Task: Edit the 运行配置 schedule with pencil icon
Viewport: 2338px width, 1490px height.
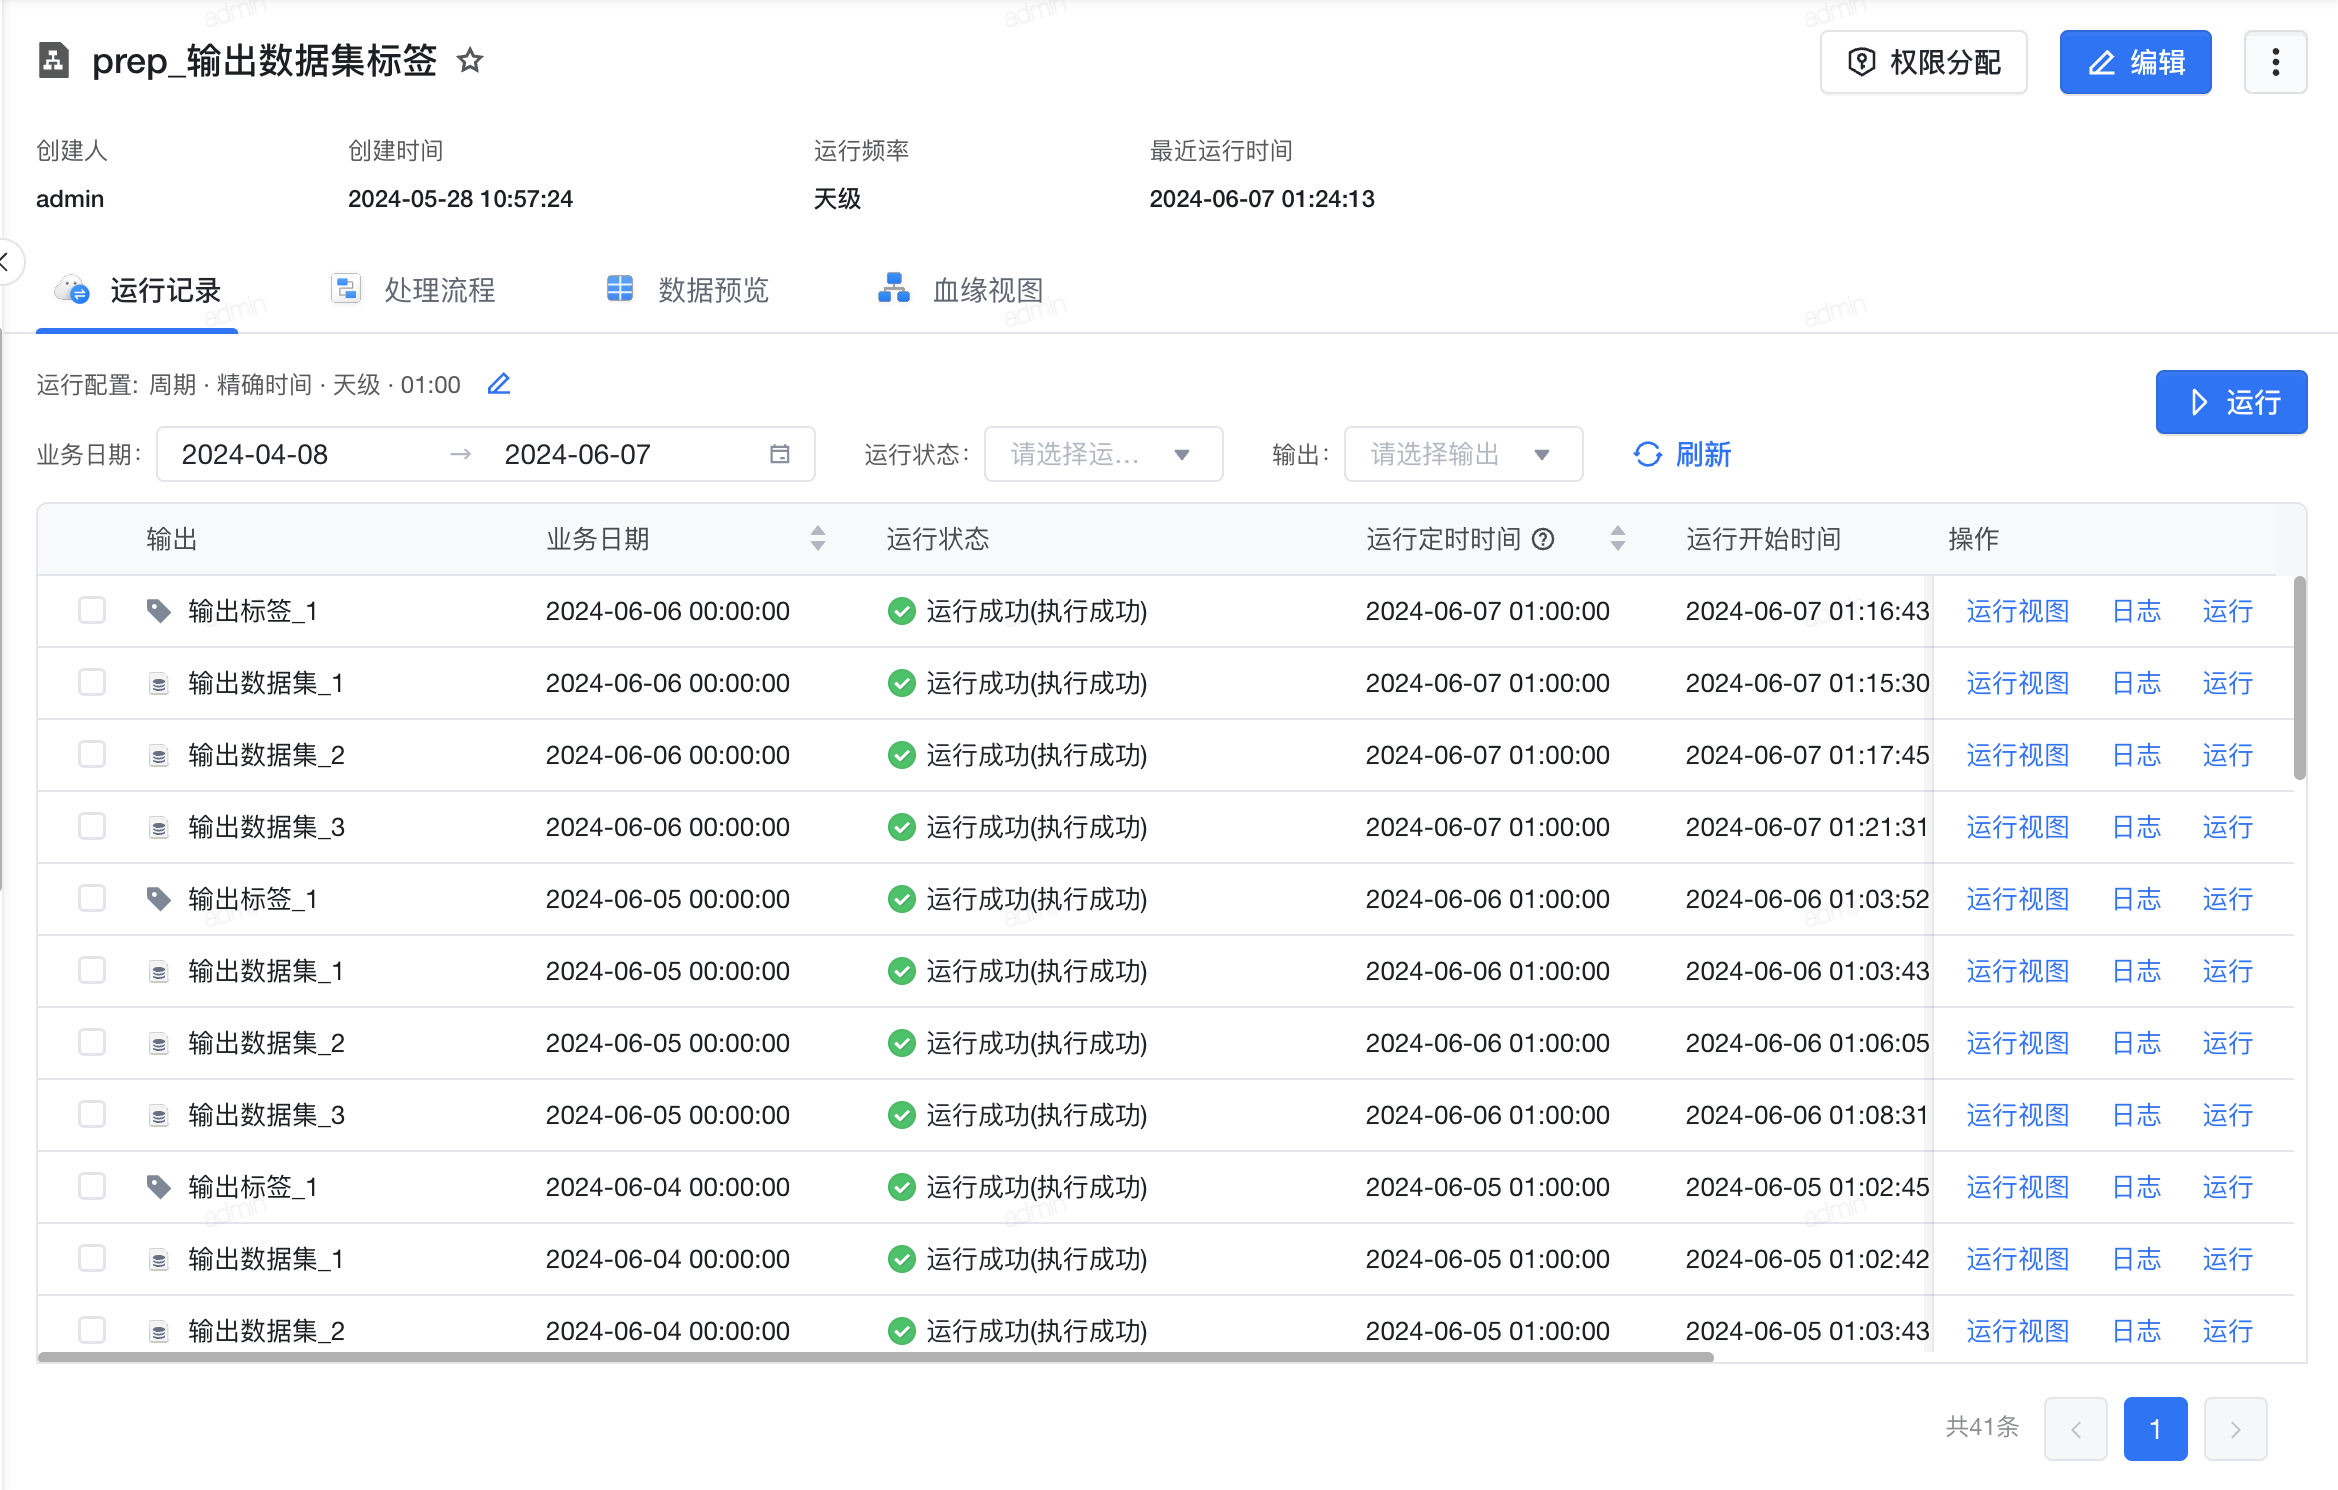Action: [499, 384]
